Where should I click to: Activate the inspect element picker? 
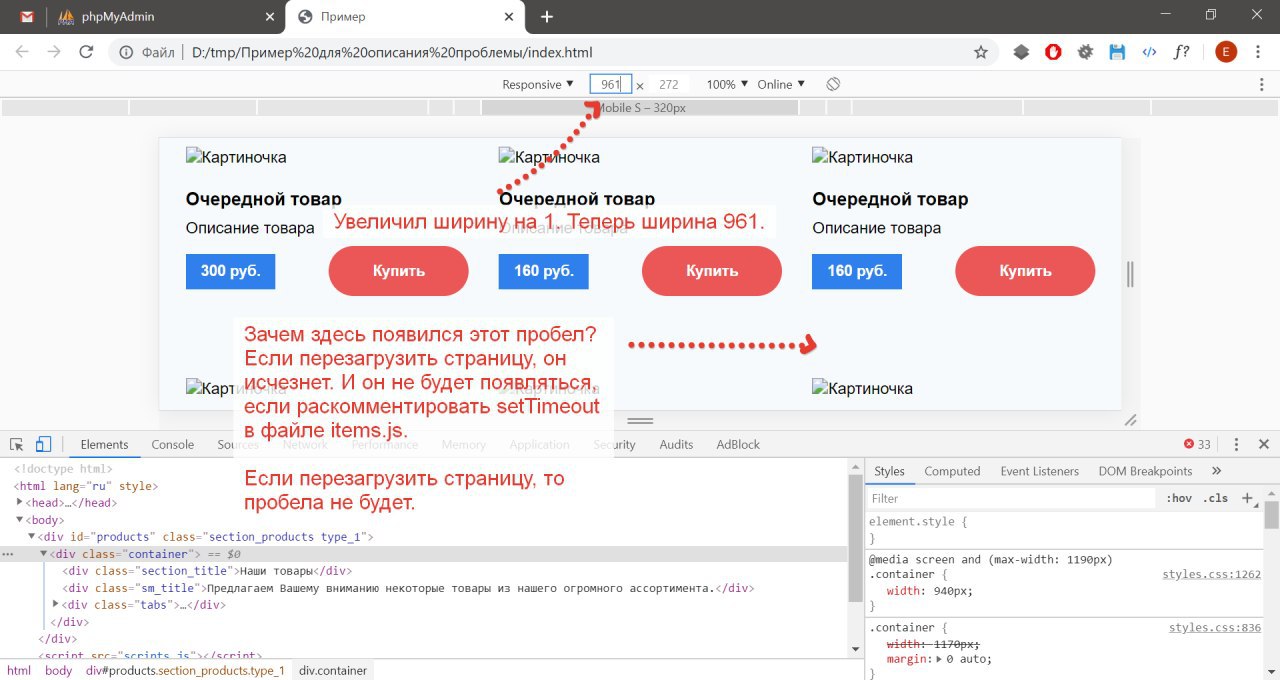(x=17, y=445)
